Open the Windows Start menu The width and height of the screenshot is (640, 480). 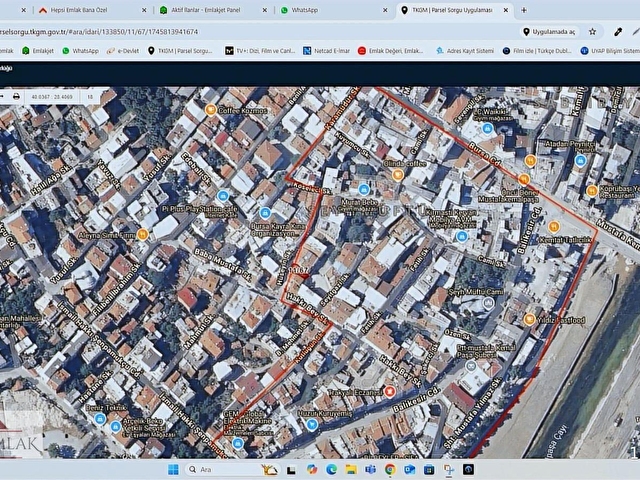[x=173, y=470]
